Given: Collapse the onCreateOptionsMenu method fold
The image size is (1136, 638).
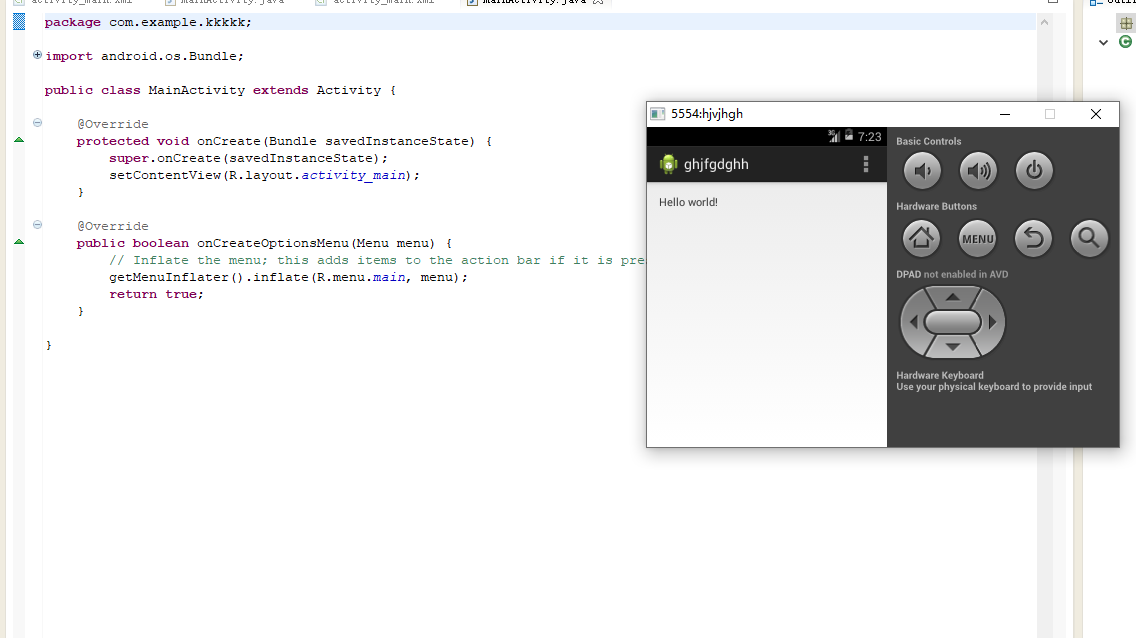Looking at the screenshot, I should 37,225.
